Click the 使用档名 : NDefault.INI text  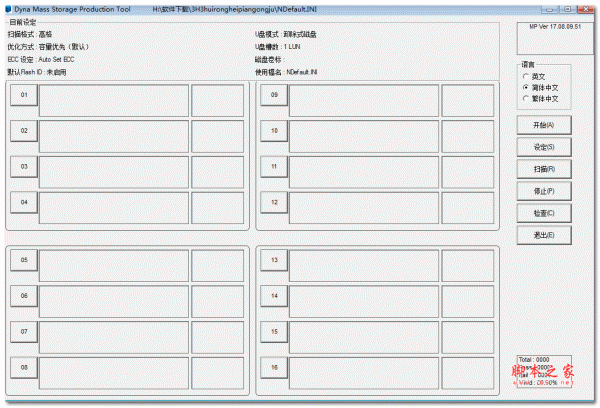(286, 72)
